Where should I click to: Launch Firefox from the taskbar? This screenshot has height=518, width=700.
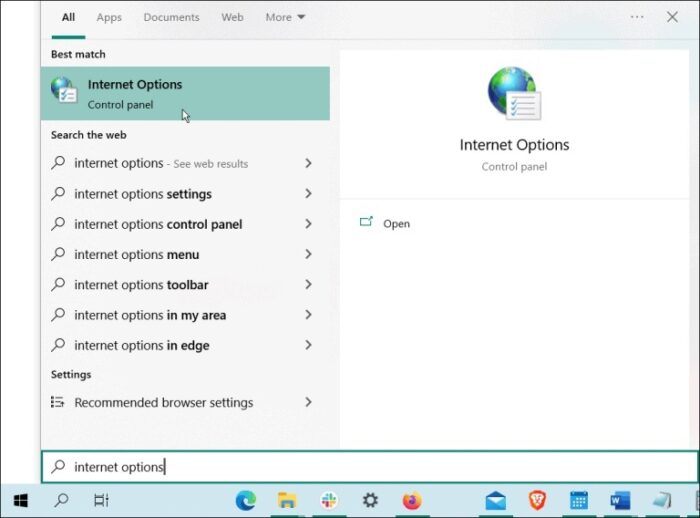(412, 501)
